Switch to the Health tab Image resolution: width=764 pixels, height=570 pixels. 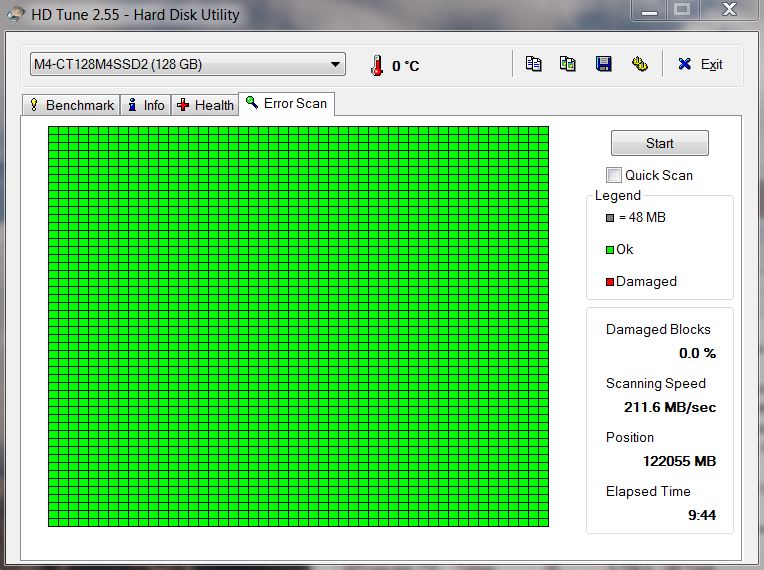pyautogui.click(x=205, y=105)
